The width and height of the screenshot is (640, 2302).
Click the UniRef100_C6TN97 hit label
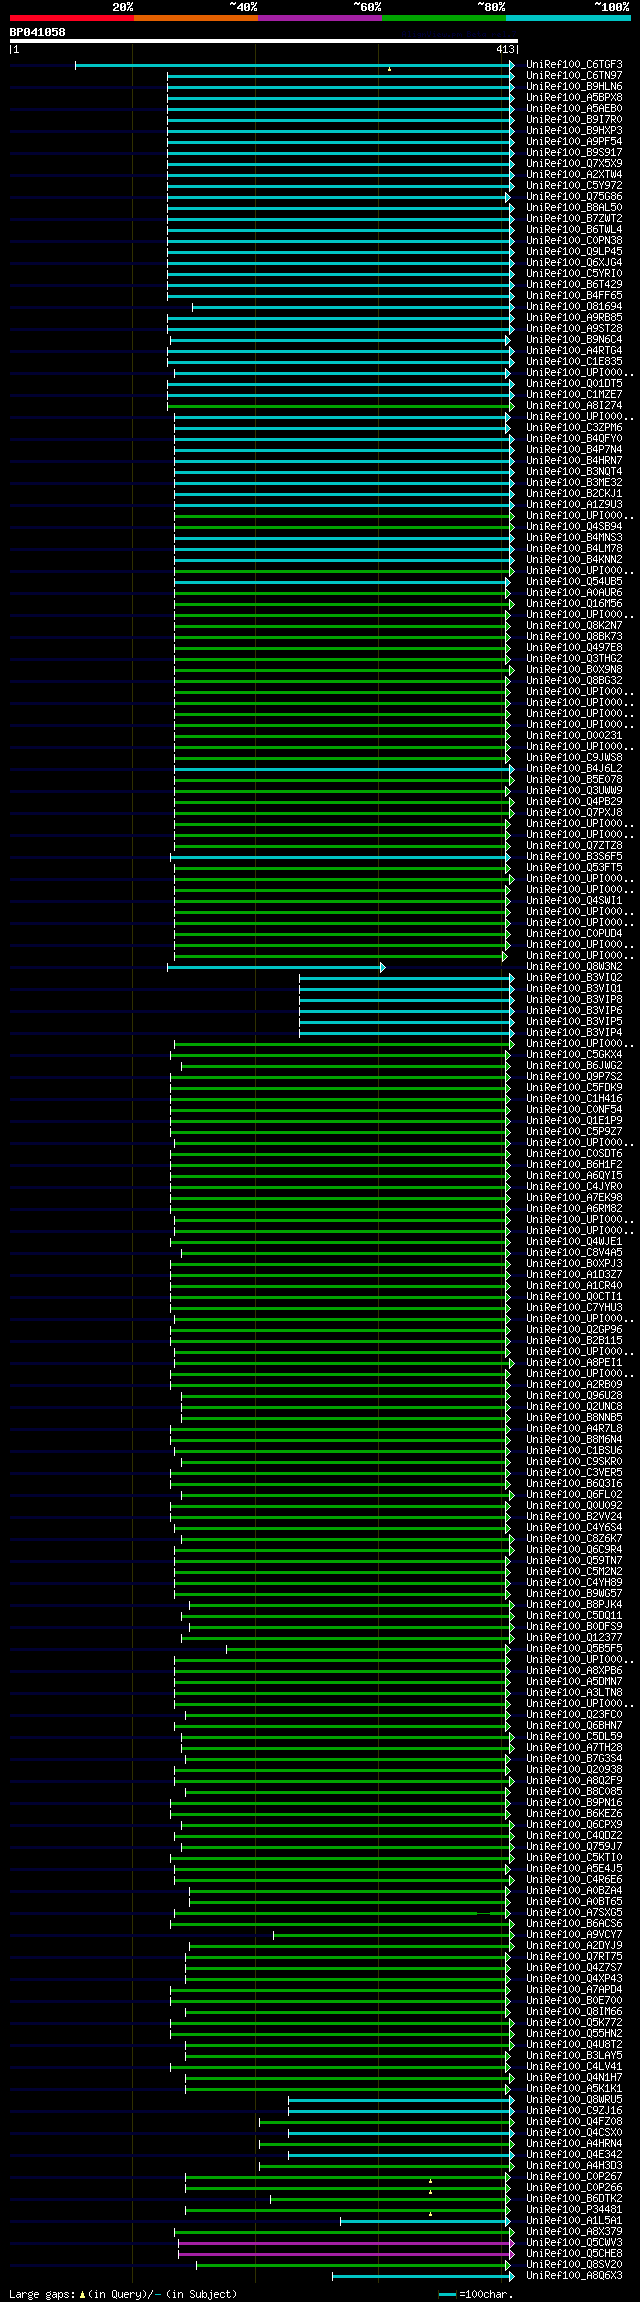pos(574,76)
